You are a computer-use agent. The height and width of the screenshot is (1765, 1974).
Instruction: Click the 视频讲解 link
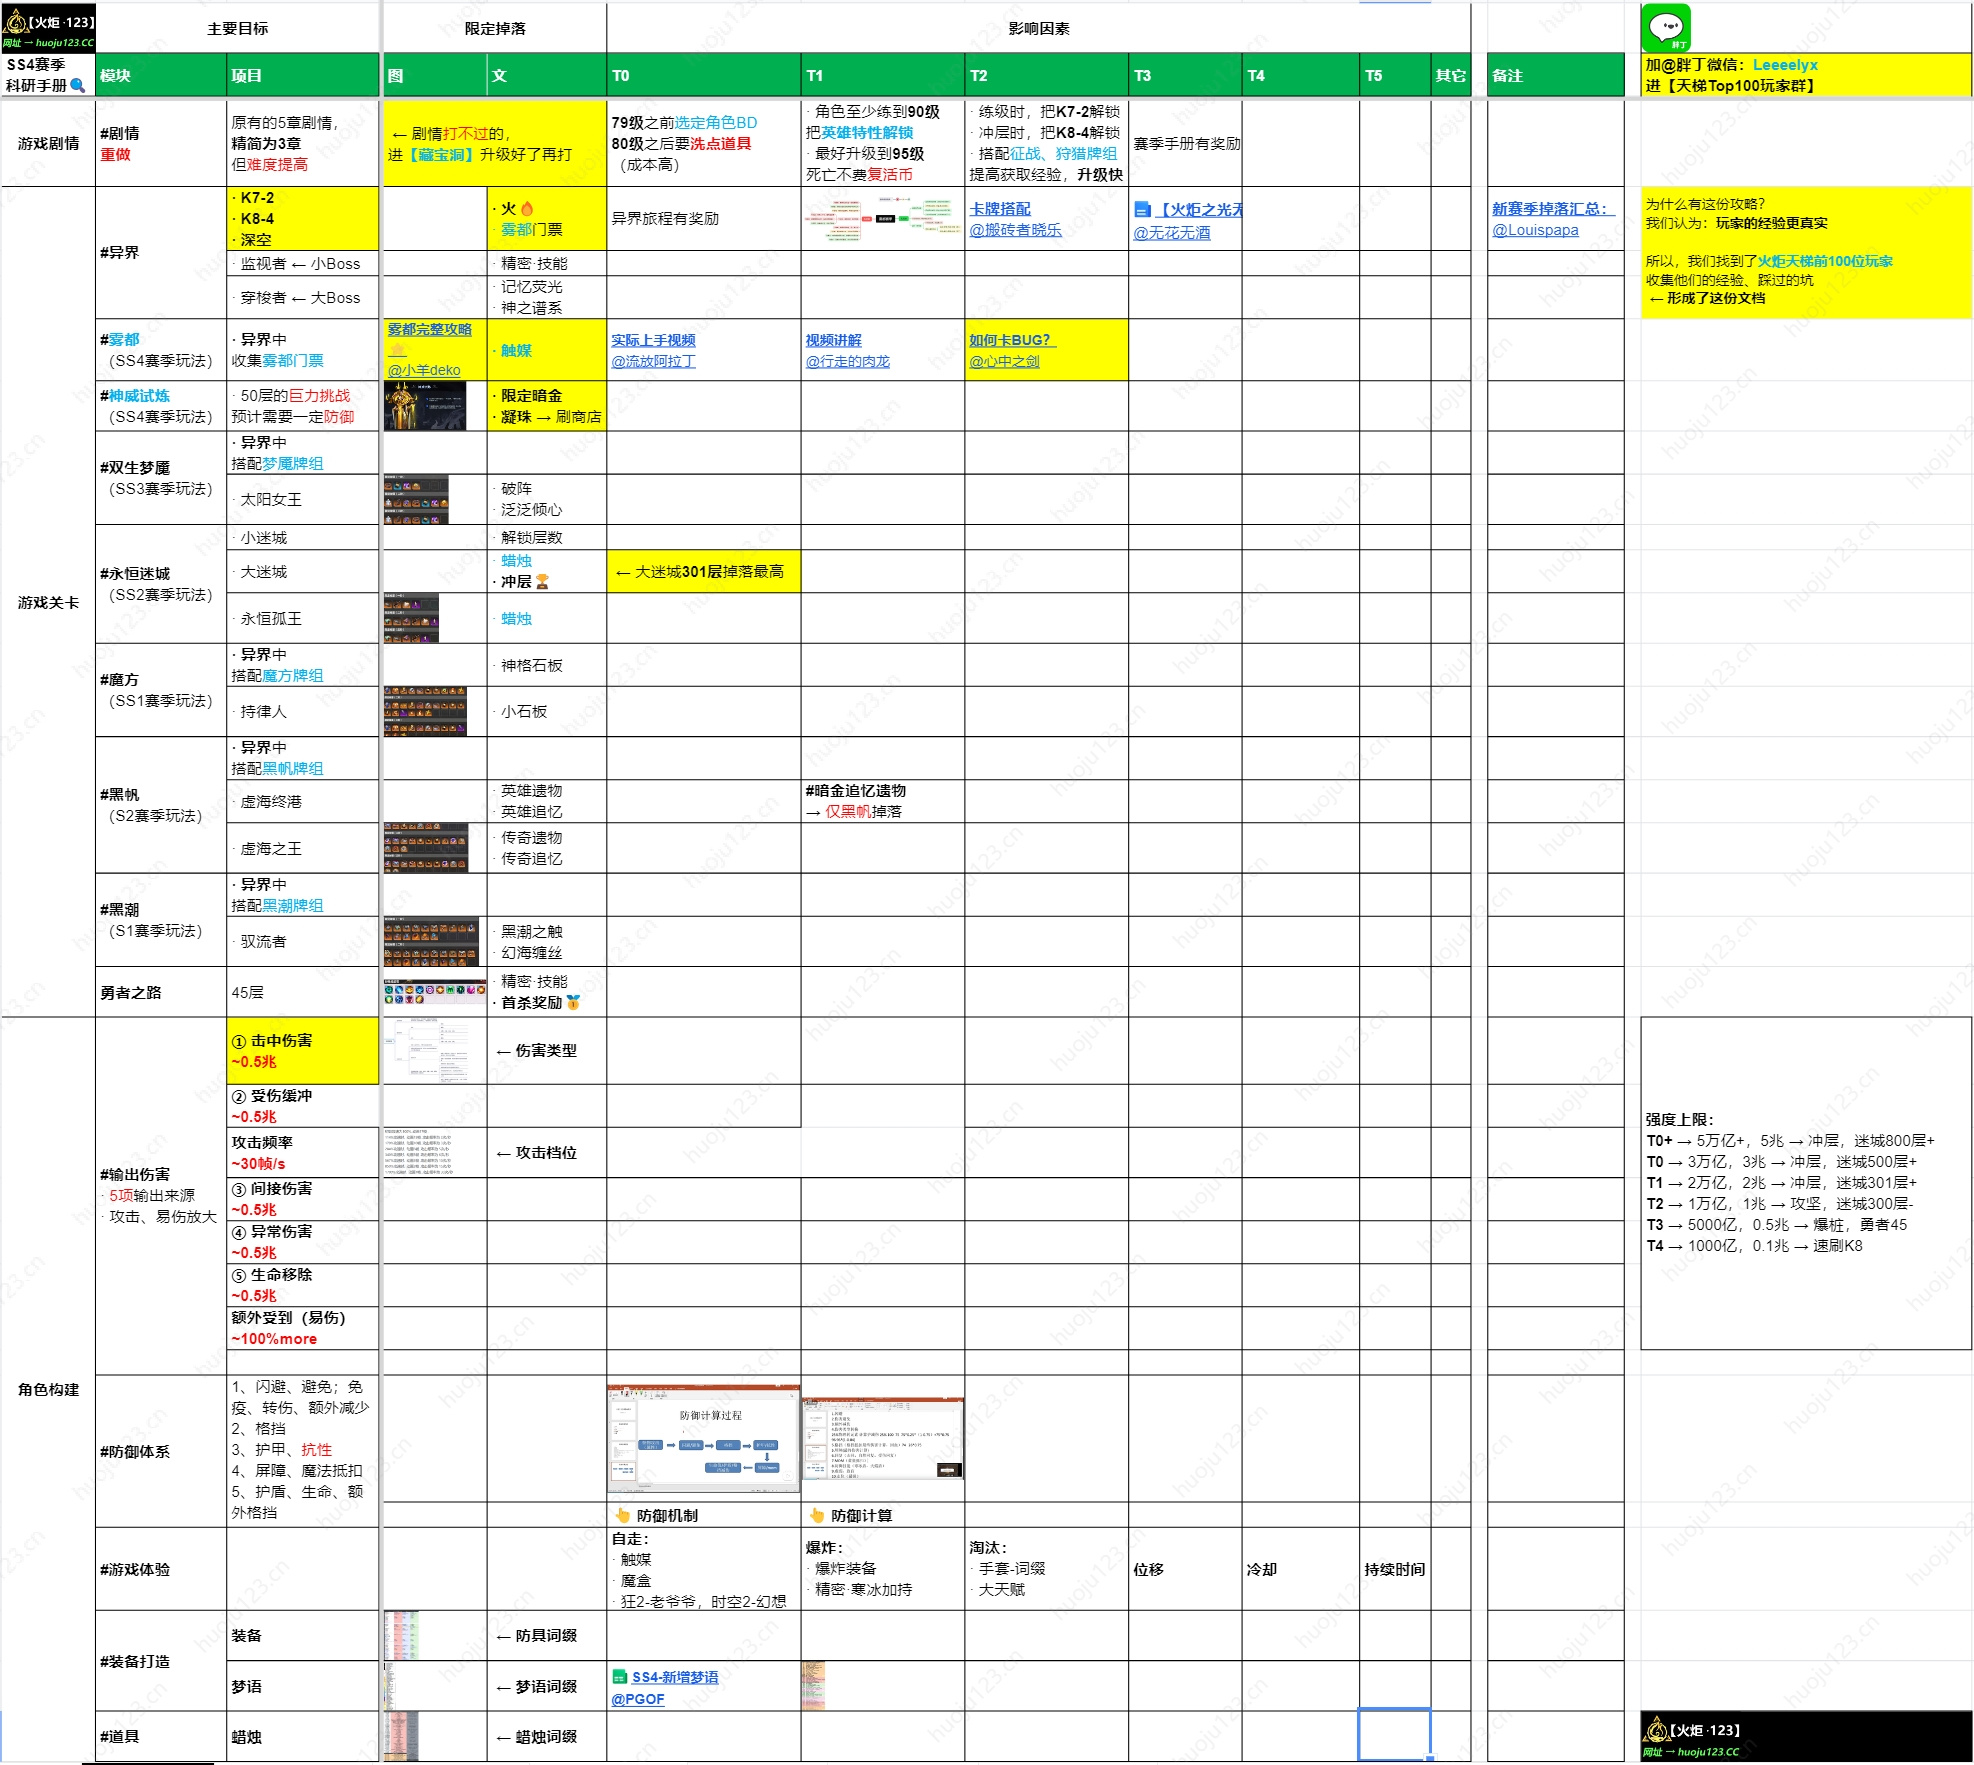(x=833, y=340)
